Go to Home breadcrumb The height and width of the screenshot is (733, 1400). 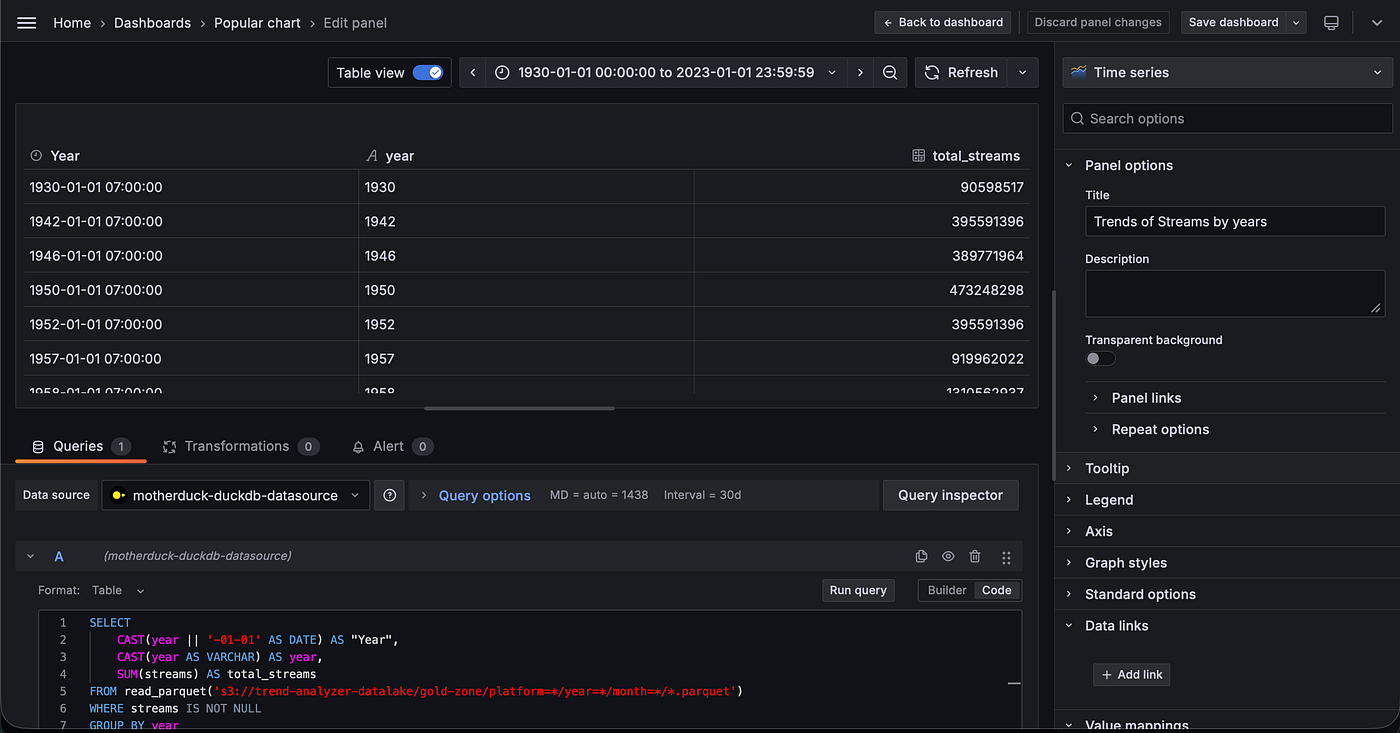pos(72,22)
